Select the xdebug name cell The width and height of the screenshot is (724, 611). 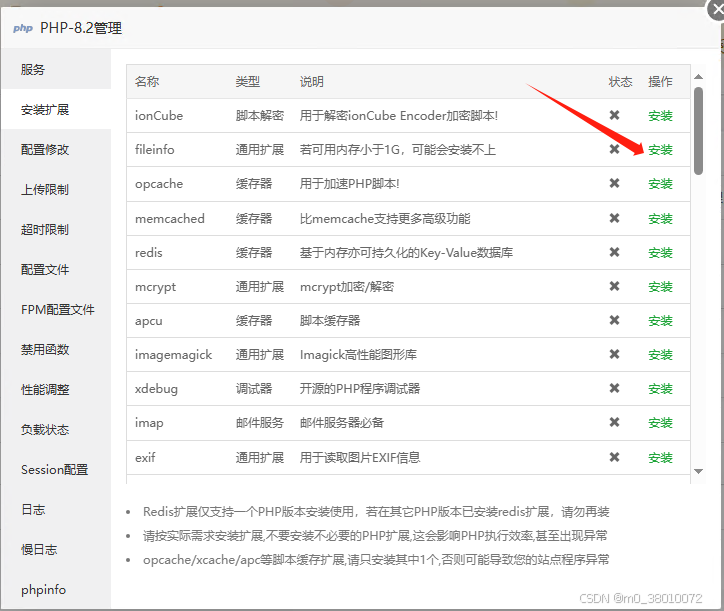tap(156, 389)
